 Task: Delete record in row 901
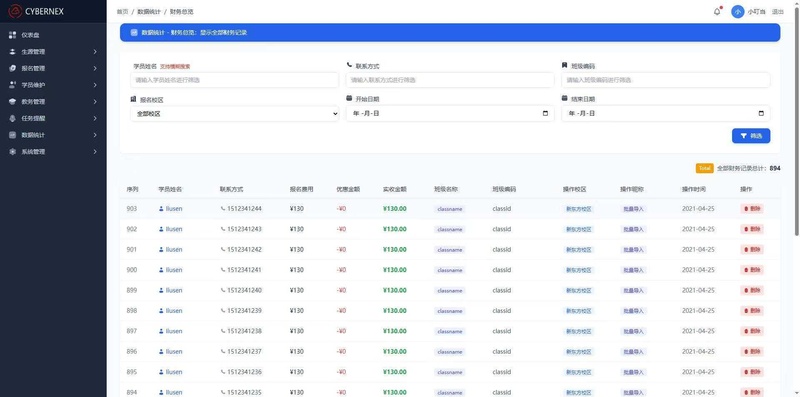[752, 250]
